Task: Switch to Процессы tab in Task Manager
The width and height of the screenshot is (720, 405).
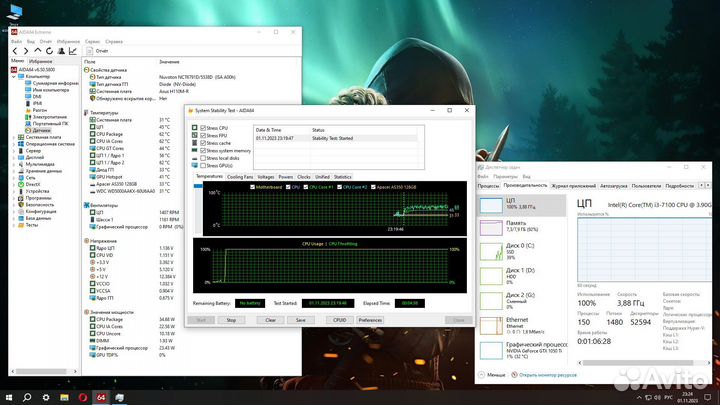Action: 488,186
